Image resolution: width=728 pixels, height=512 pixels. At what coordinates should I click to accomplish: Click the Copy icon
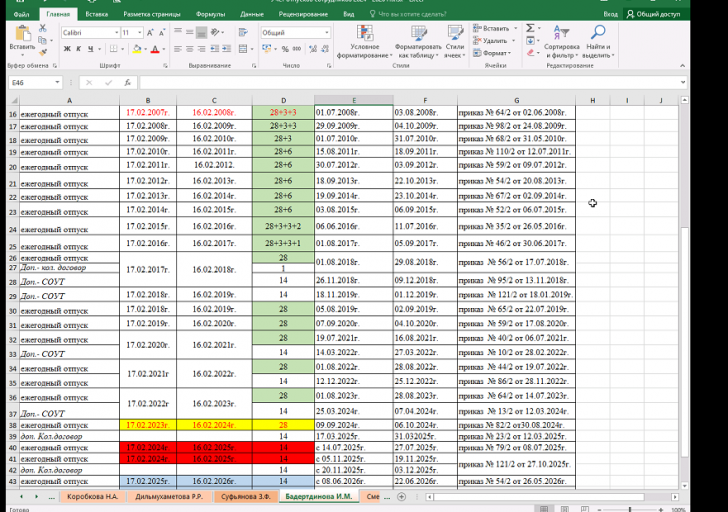tap(42, 40)
